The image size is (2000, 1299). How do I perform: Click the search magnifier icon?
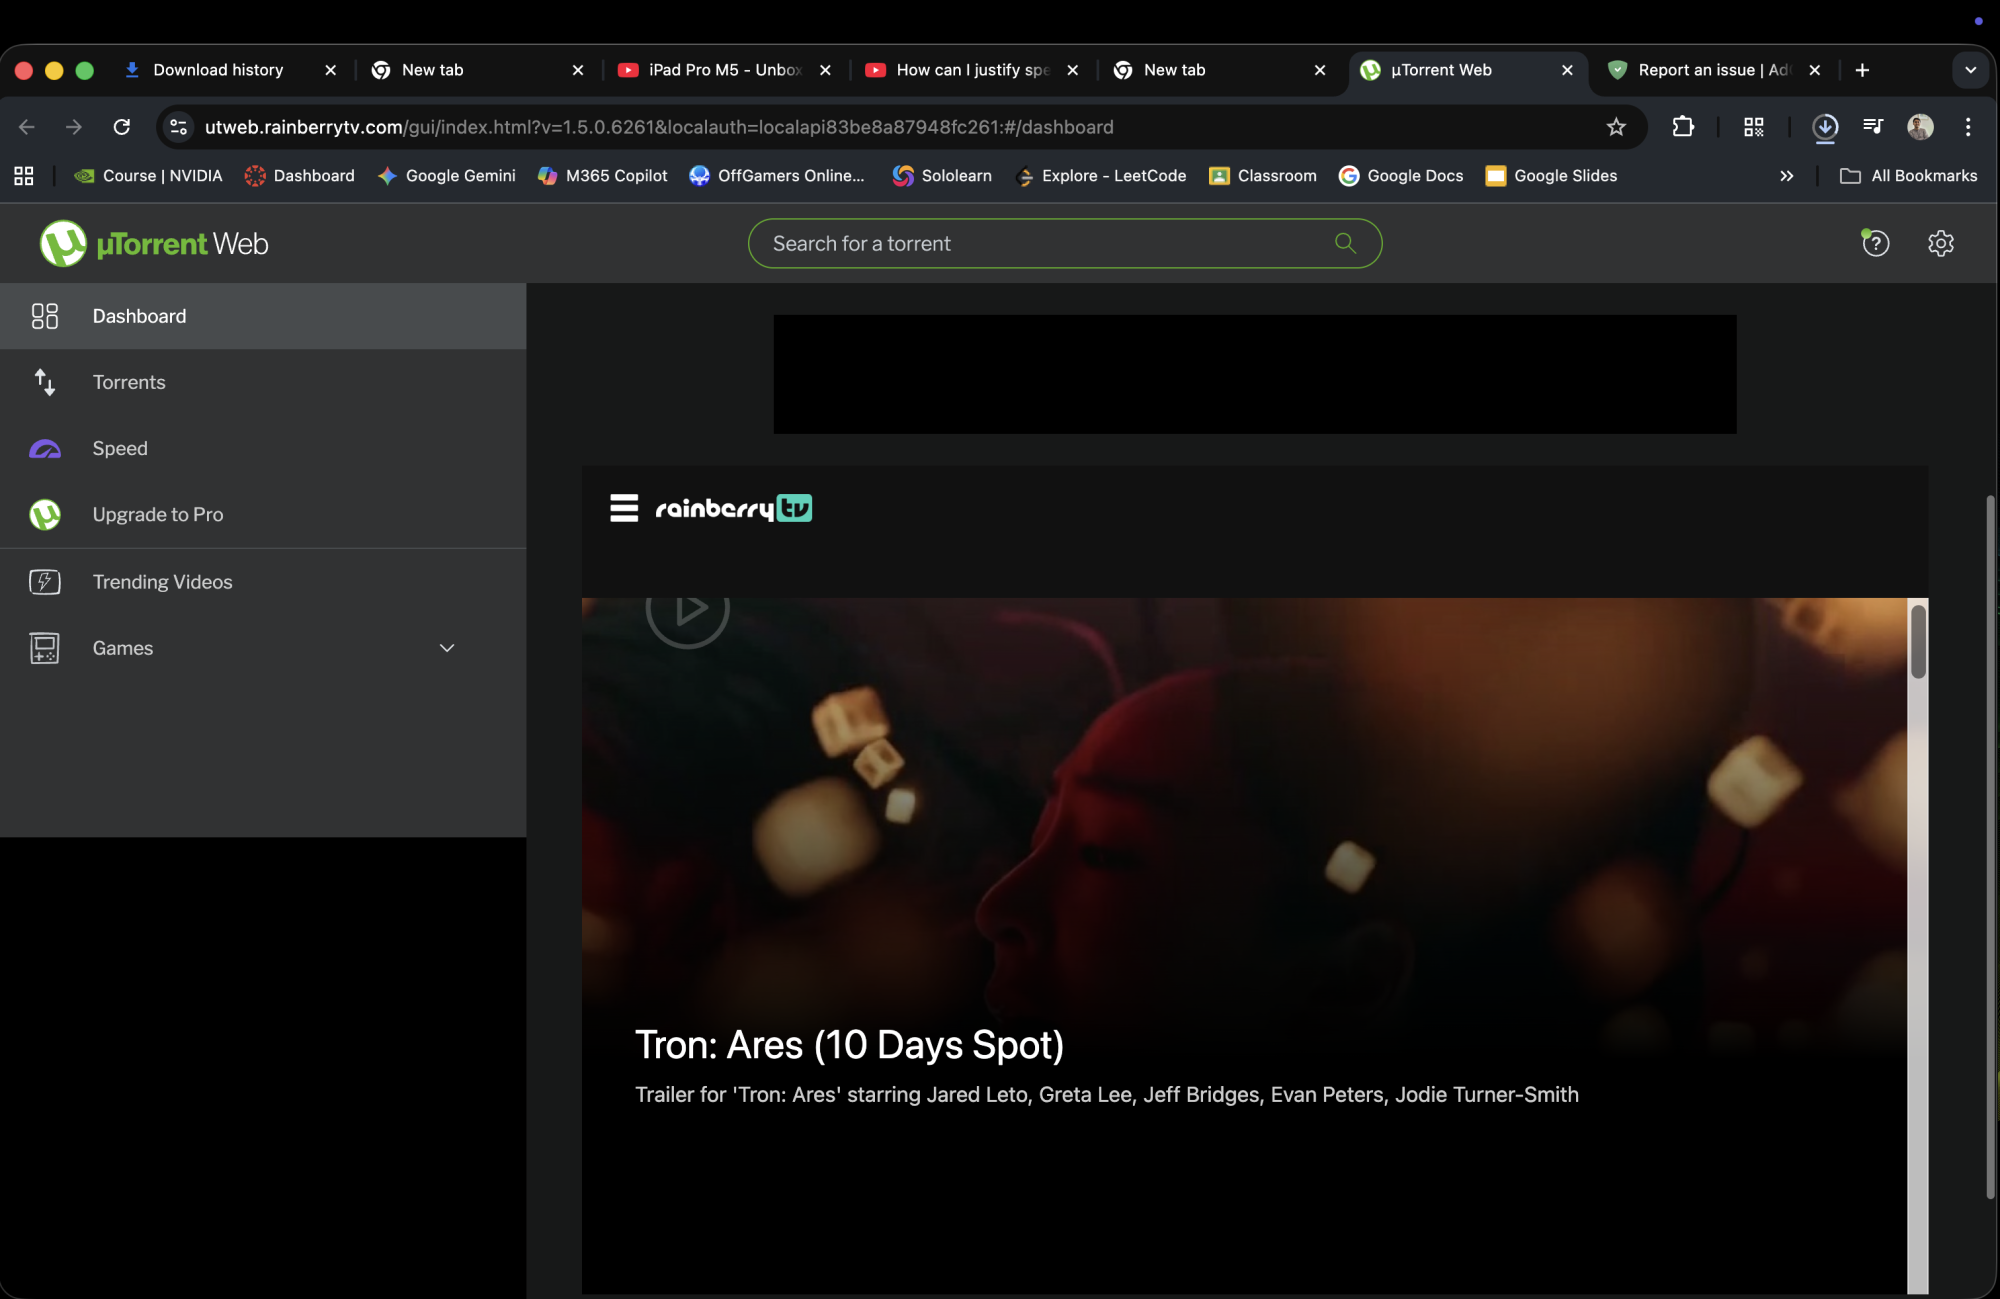(x=1345, y=243)
